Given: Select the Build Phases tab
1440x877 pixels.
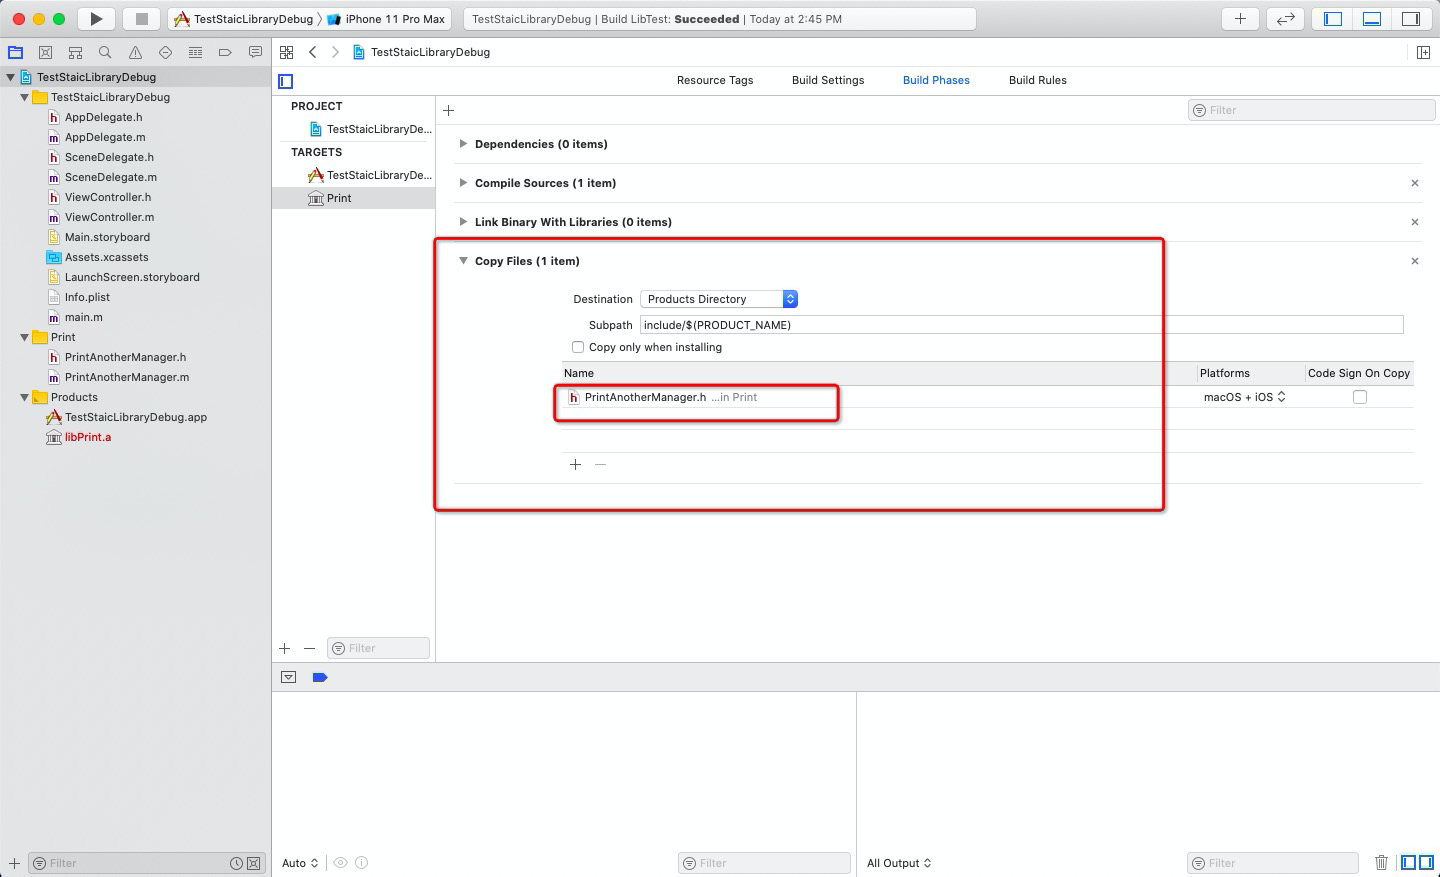Looking at the screenshot, I should tap(936, 80).
